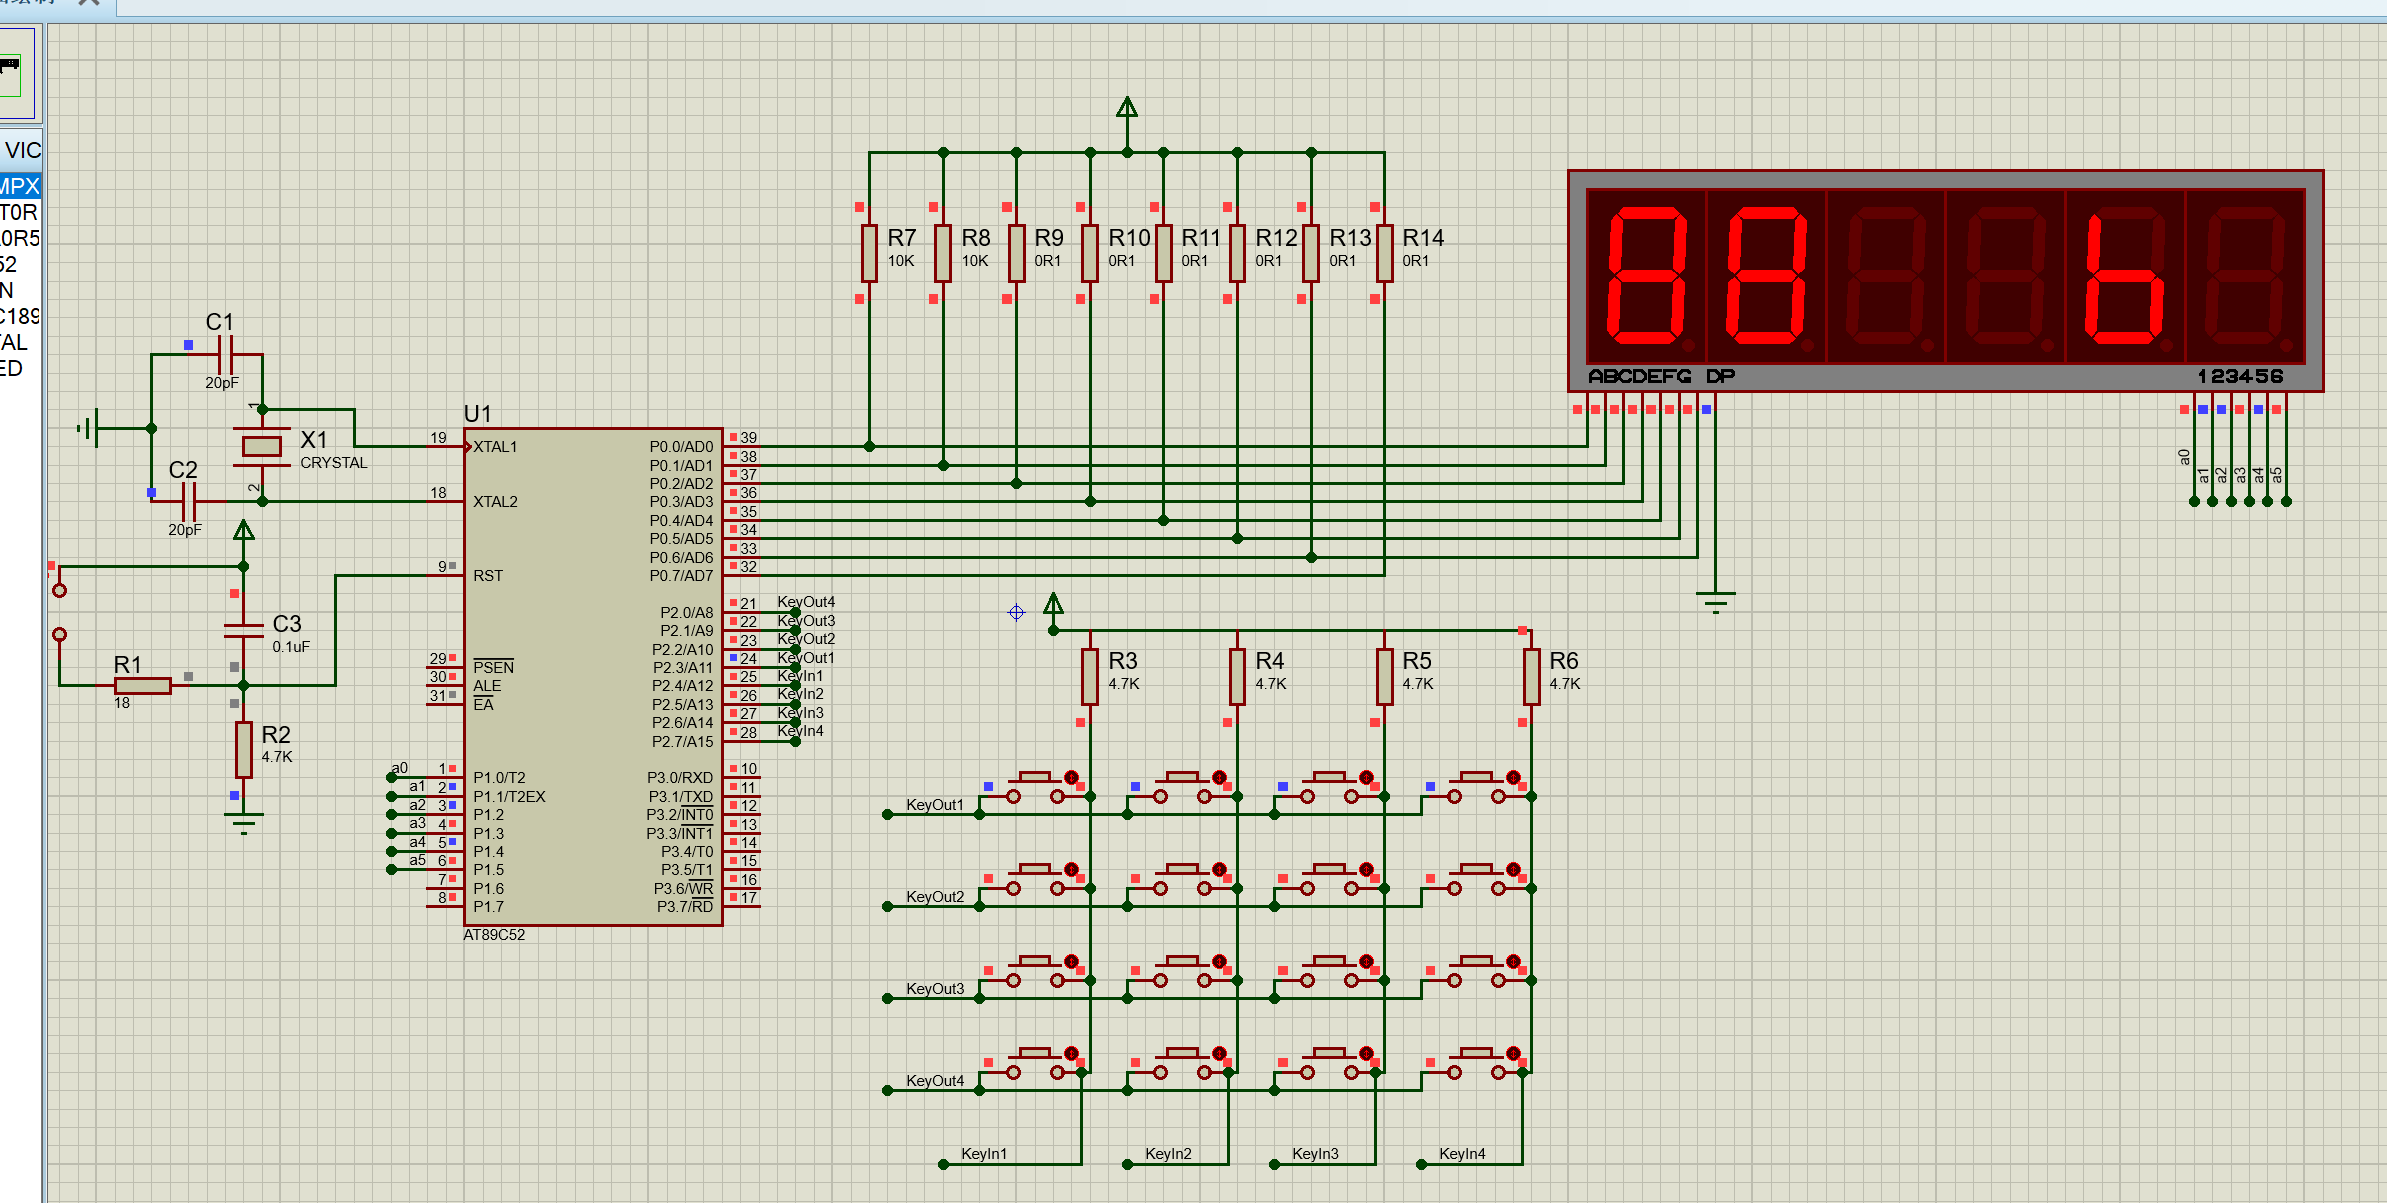Click ground symbol left of capacitor C1
The height and width of the screenshot is (1203, 2387).
(x=88, y=428)
